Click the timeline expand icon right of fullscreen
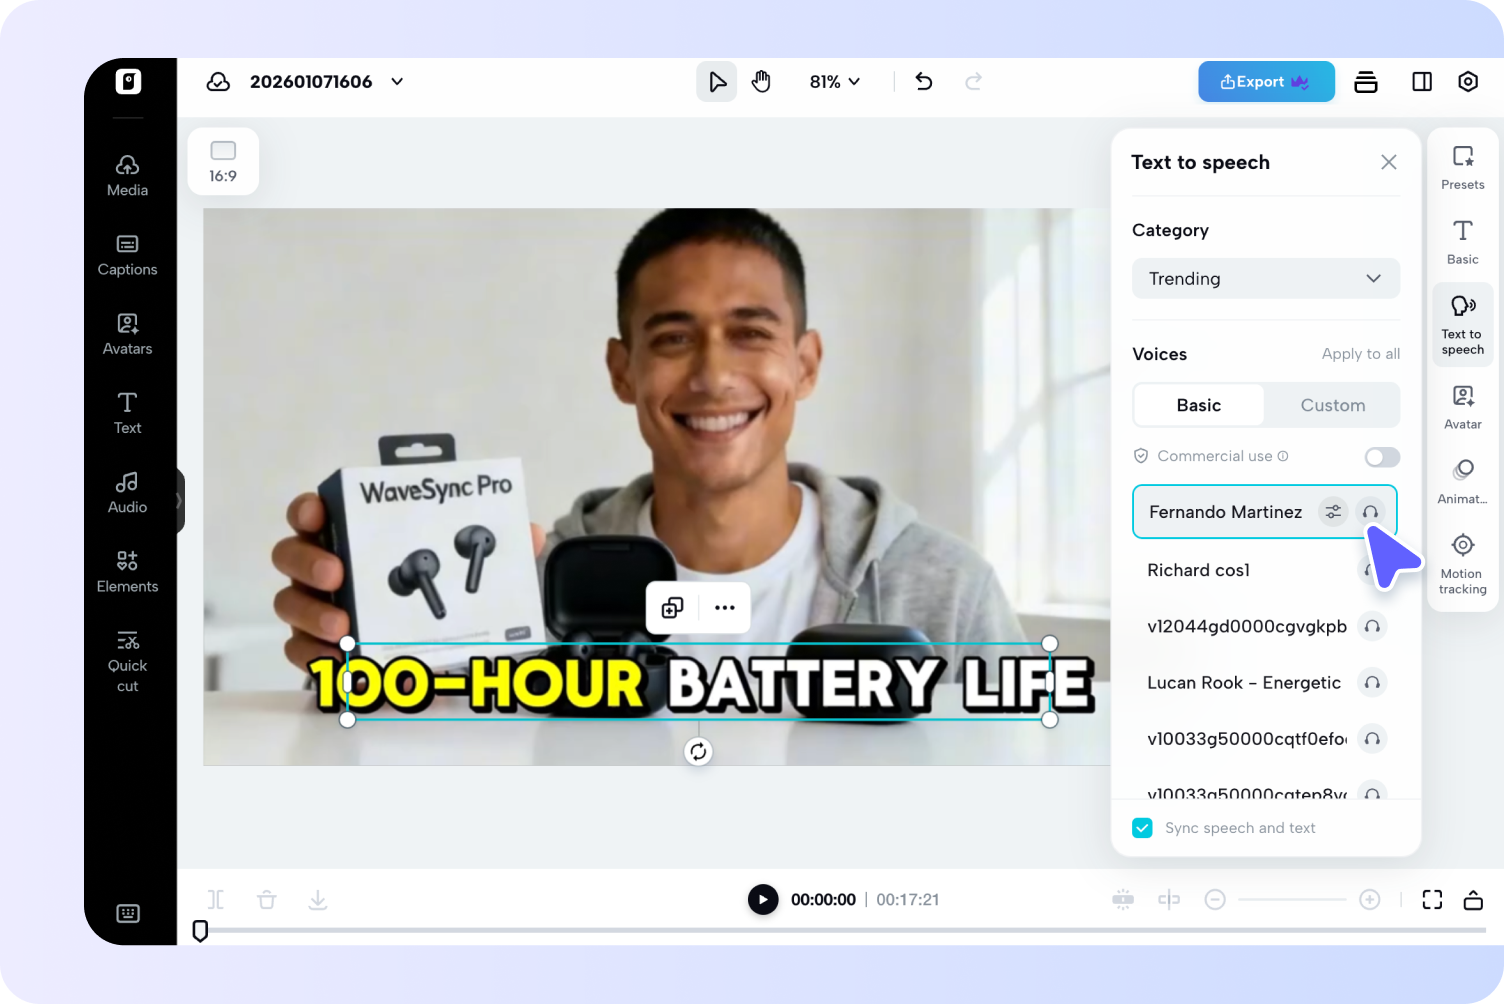The width and height of the screenshot is (1504, 1004). click(x=1473, y=900)
